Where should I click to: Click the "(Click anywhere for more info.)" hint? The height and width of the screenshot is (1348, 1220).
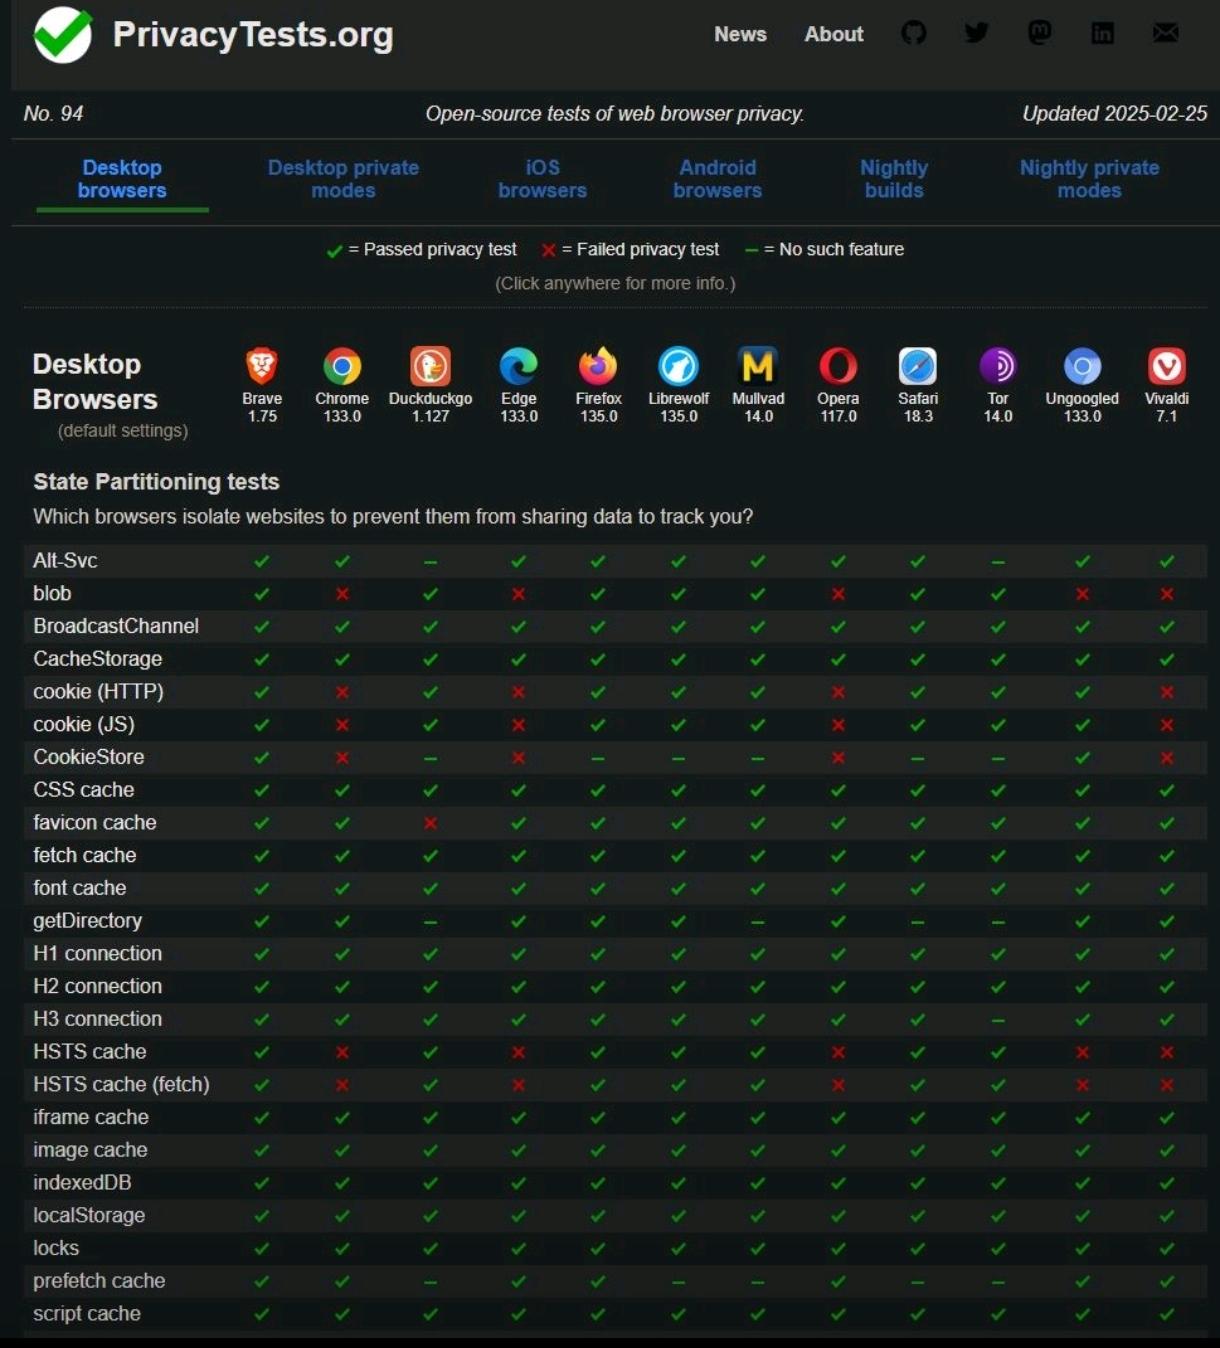click(615, 283)
